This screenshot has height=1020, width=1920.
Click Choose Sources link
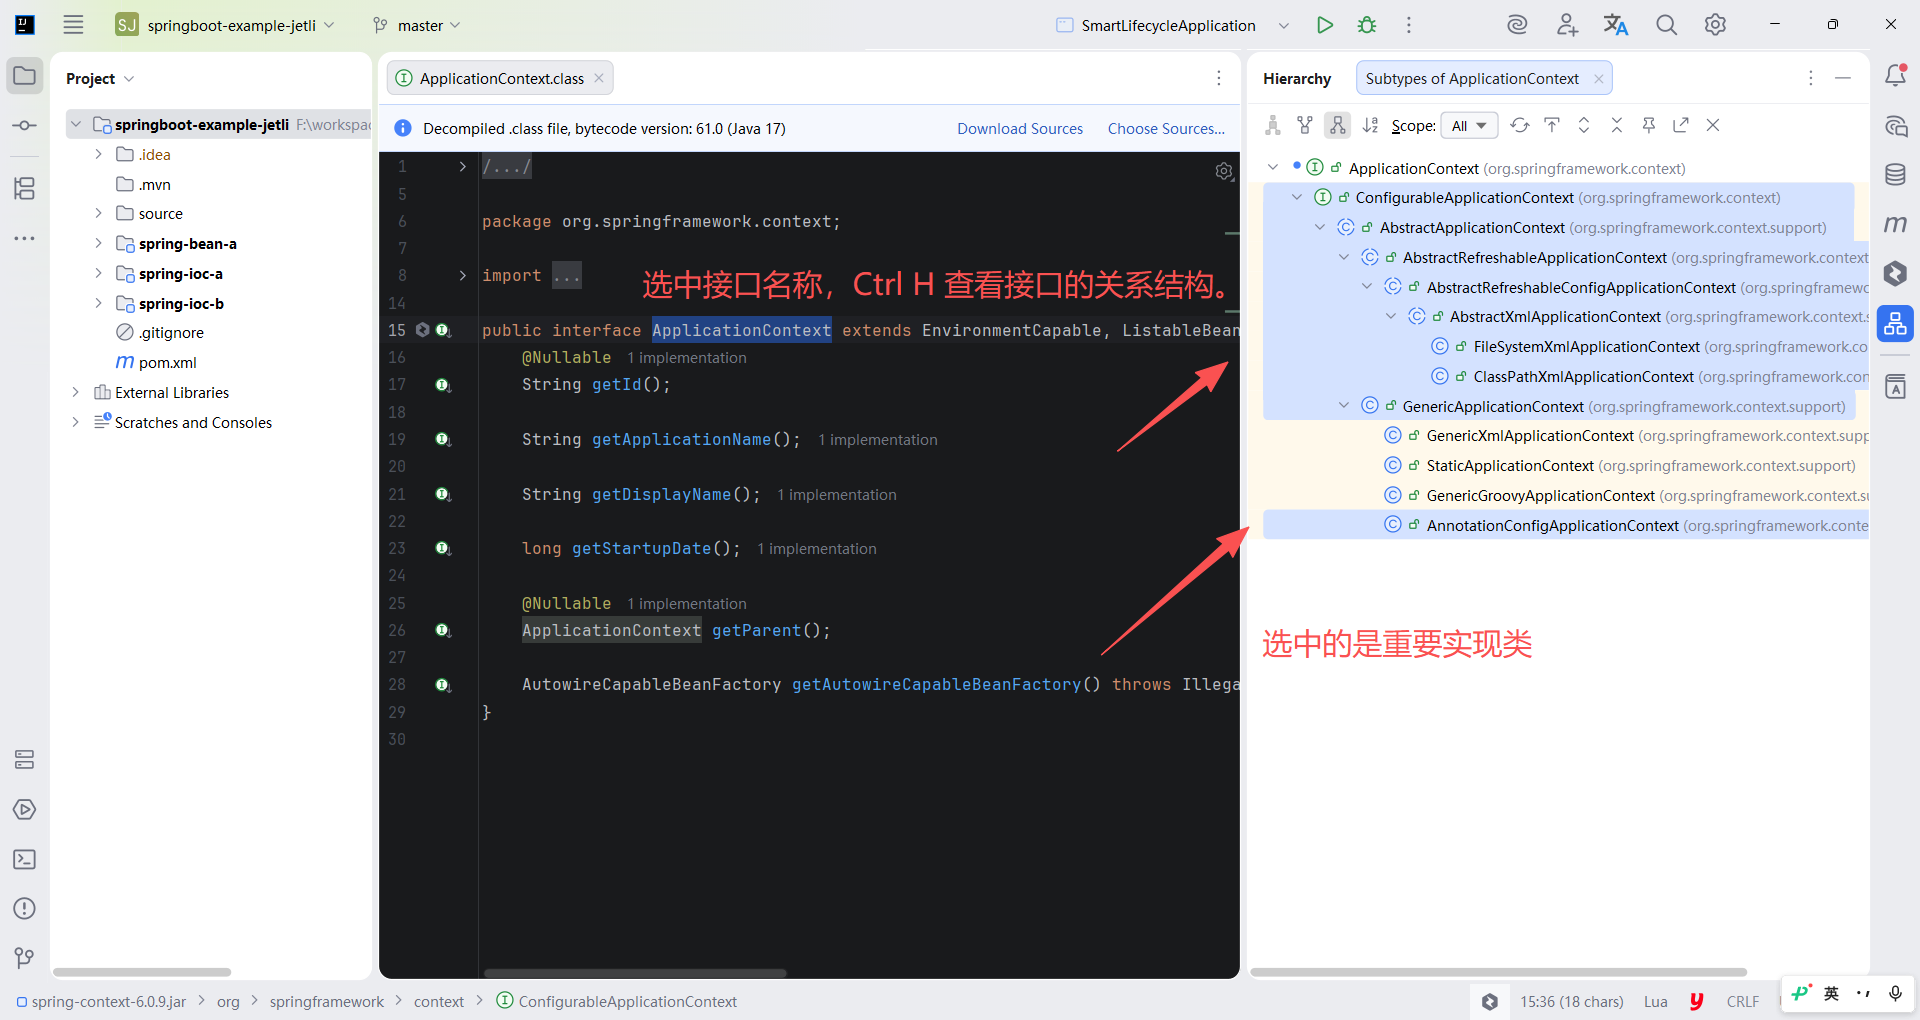[x=1166, y=128]
